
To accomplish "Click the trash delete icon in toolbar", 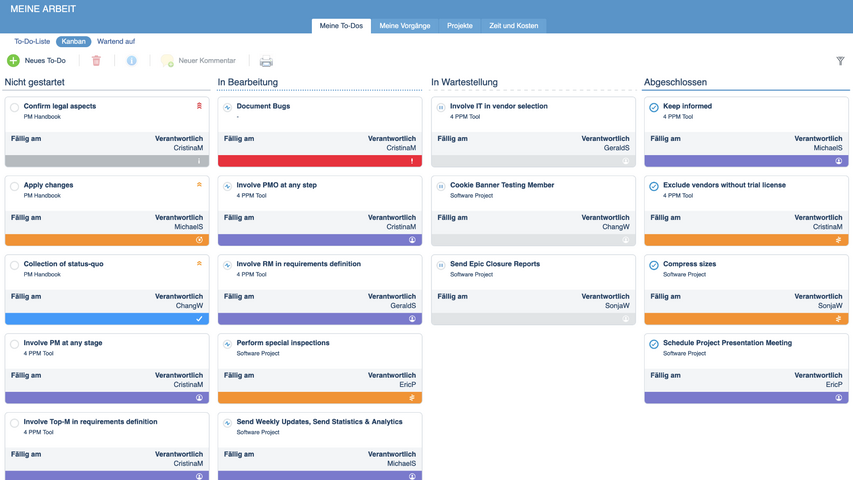I will 96,61.
